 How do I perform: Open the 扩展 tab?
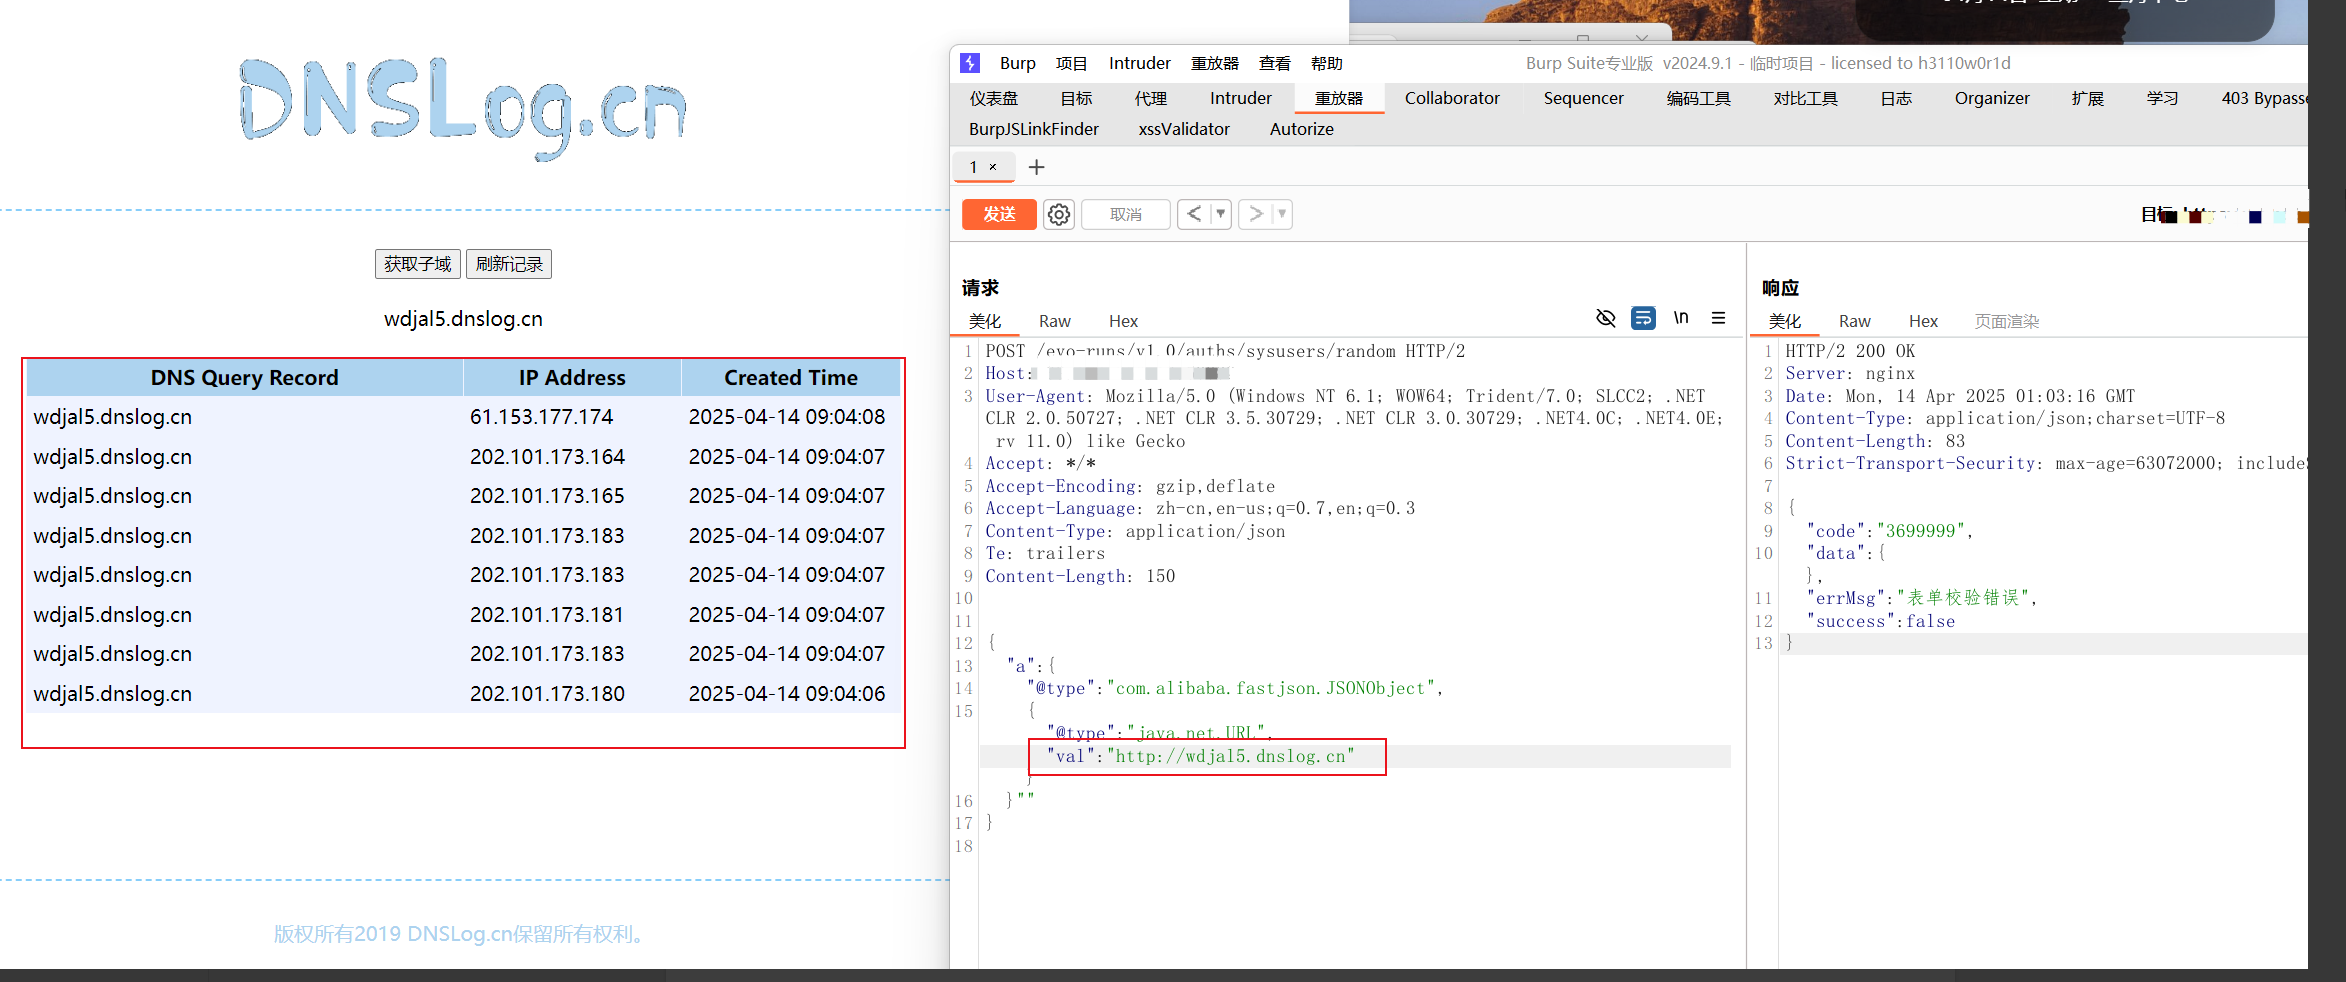(x=2087, y=98)
